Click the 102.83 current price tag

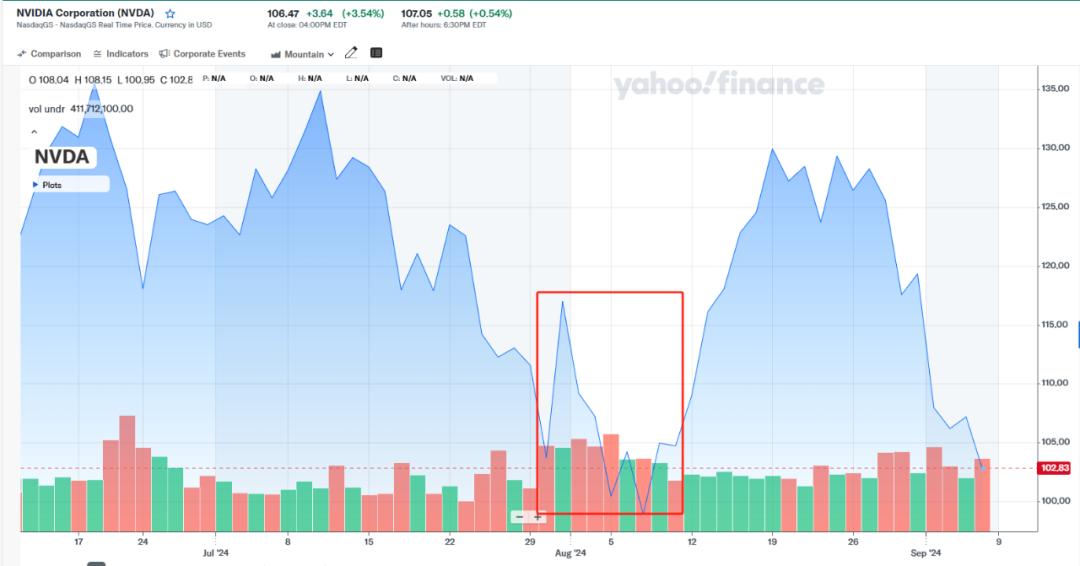tap(1055, 468)
